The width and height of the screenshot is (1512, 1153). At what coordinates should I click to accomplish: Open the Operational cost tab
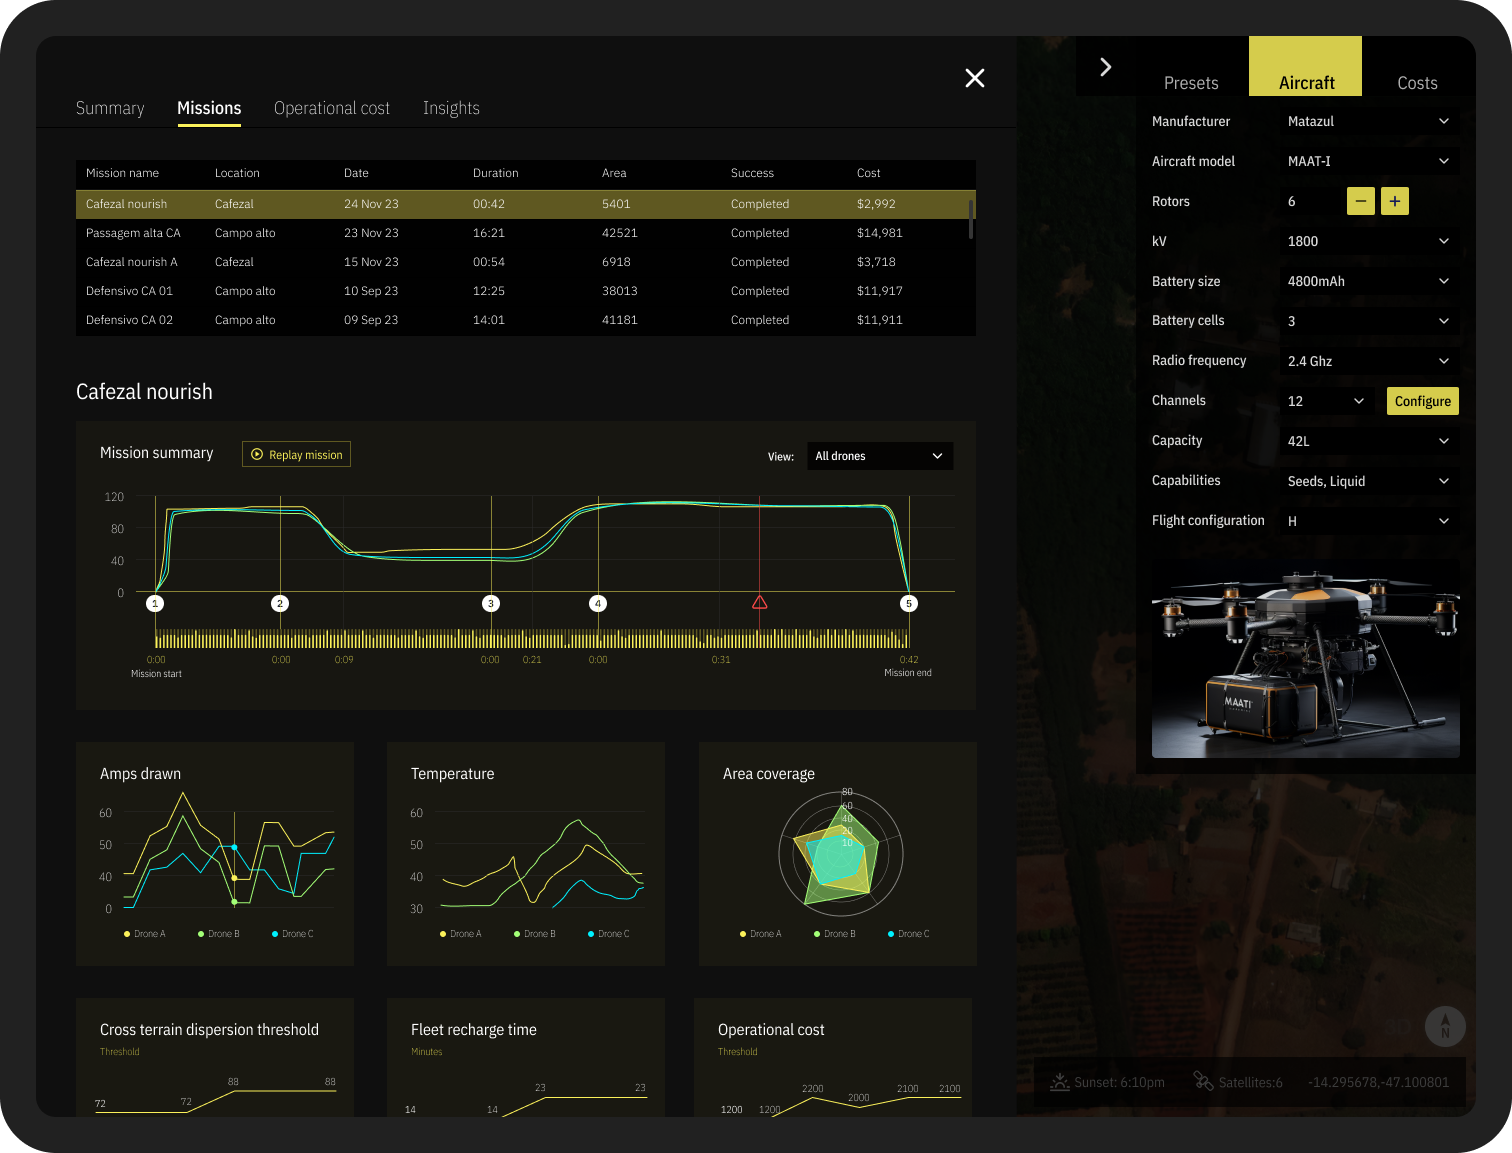pos(332,108)
